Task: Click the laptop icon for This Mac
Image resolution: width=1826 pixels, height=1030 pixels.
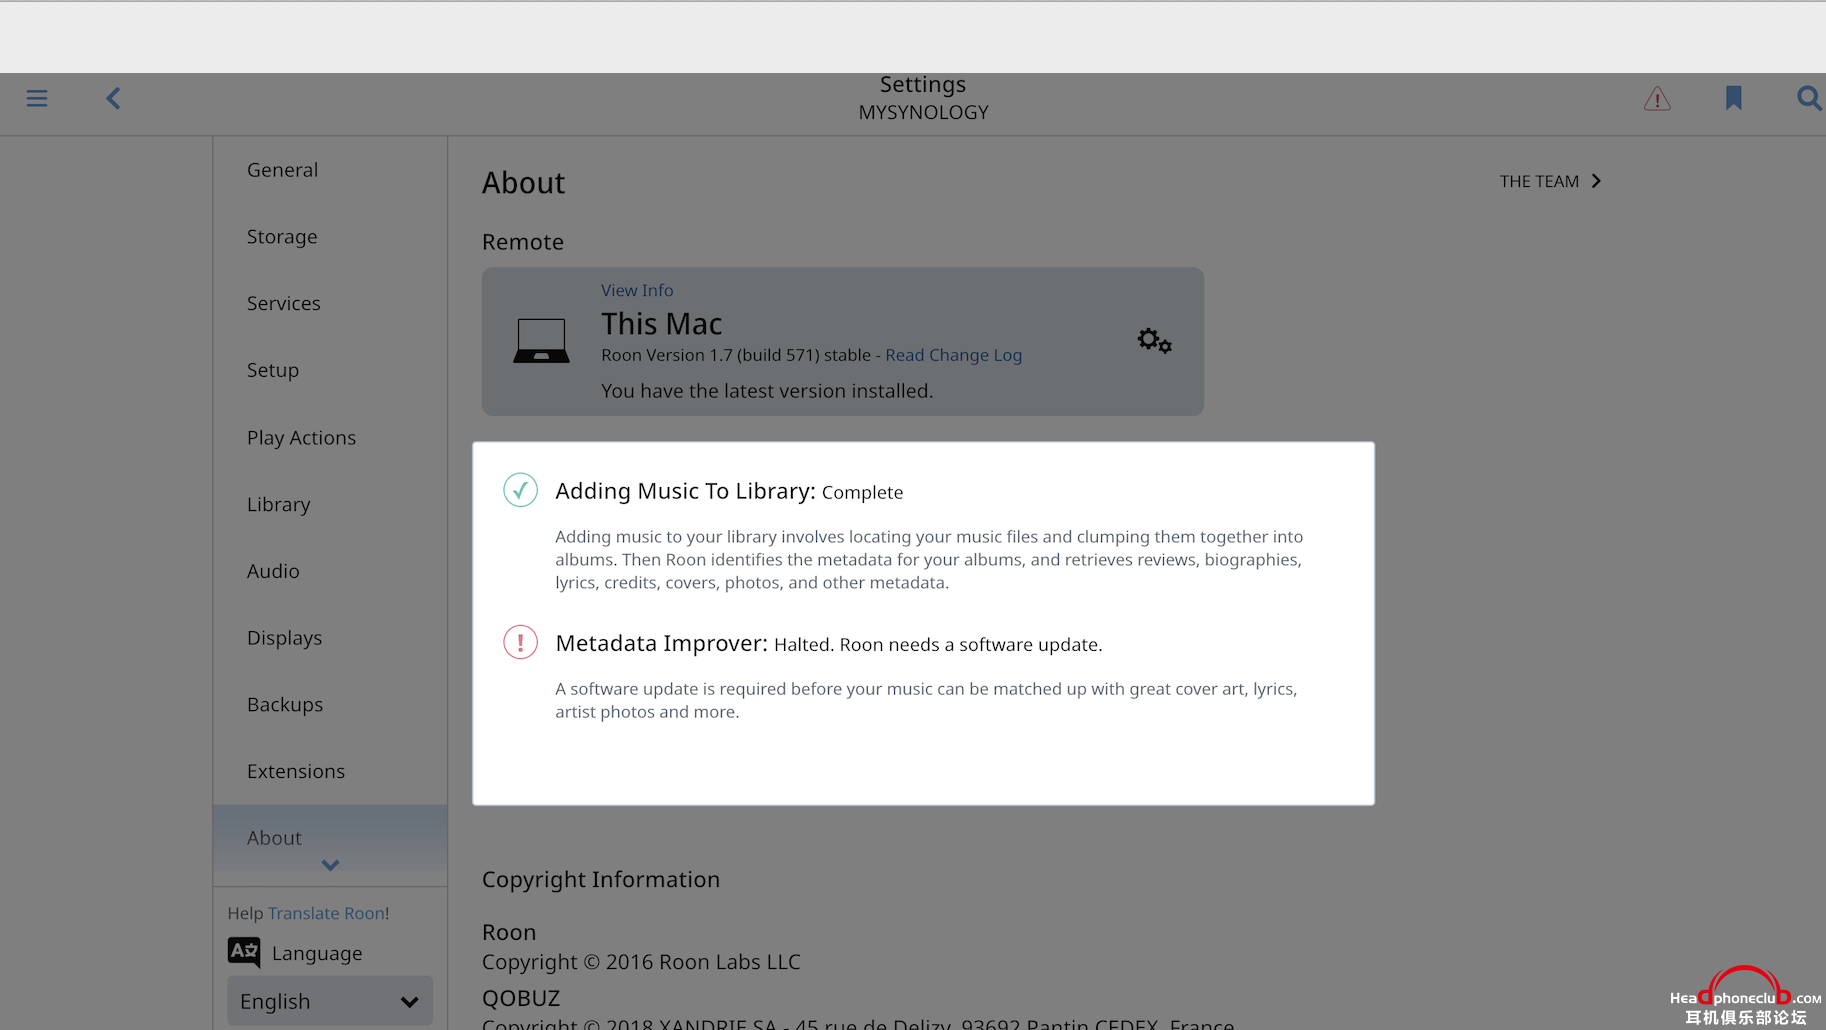Action: [x=541, y=341]
